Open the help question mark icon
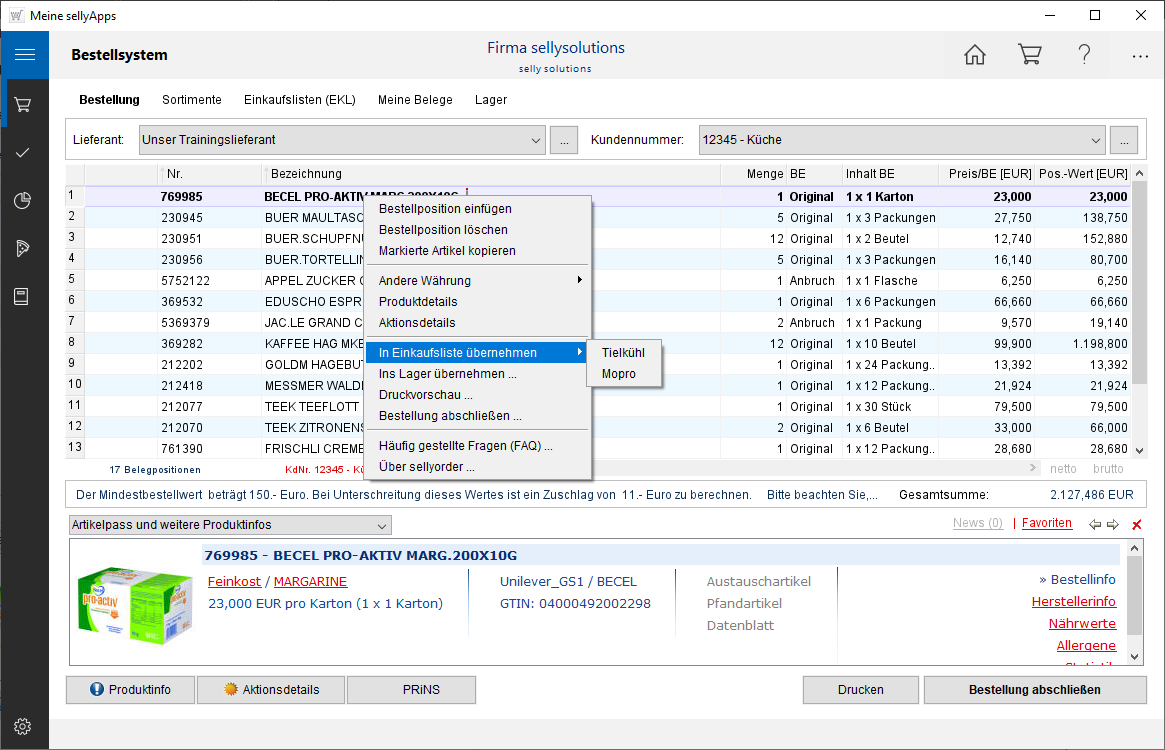1165x750 pixels. [1084, 55]
